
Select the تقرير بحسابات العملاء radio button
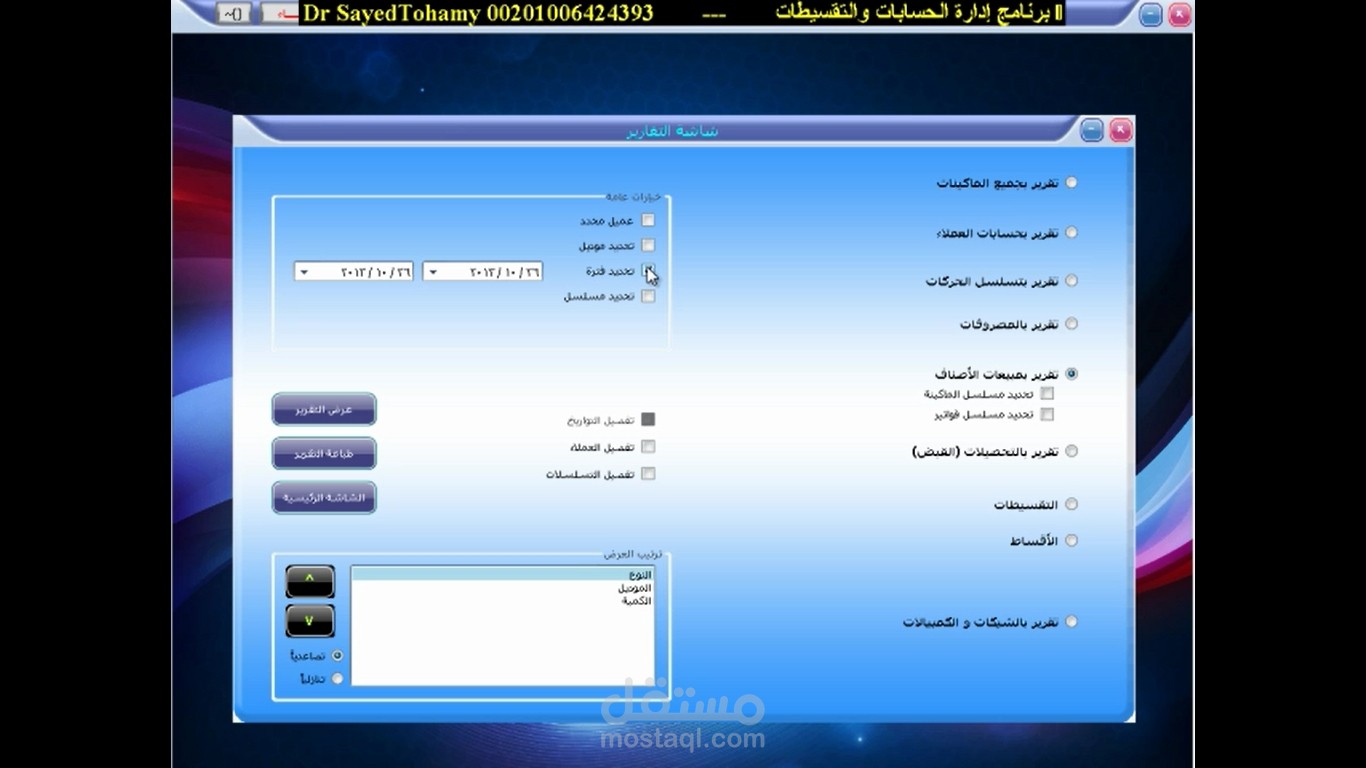coord(1071,232)
